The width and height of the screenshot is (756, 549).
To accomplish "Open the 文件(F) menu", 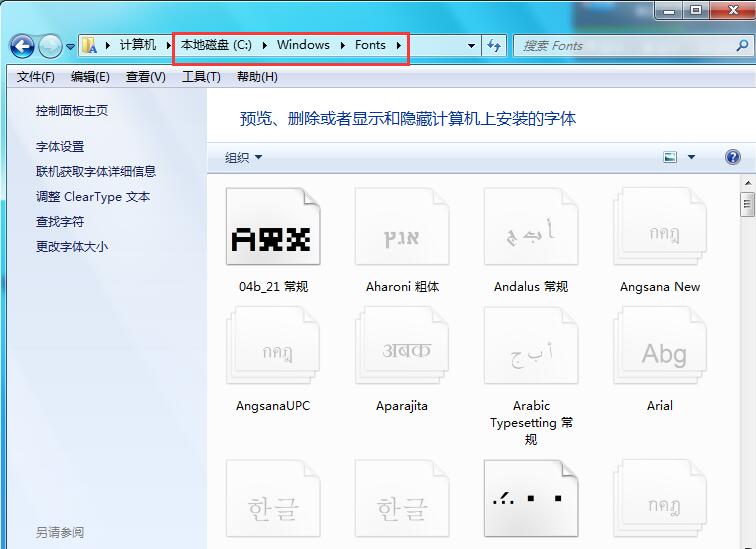I will pyautogui.click(x=36, y=77).
